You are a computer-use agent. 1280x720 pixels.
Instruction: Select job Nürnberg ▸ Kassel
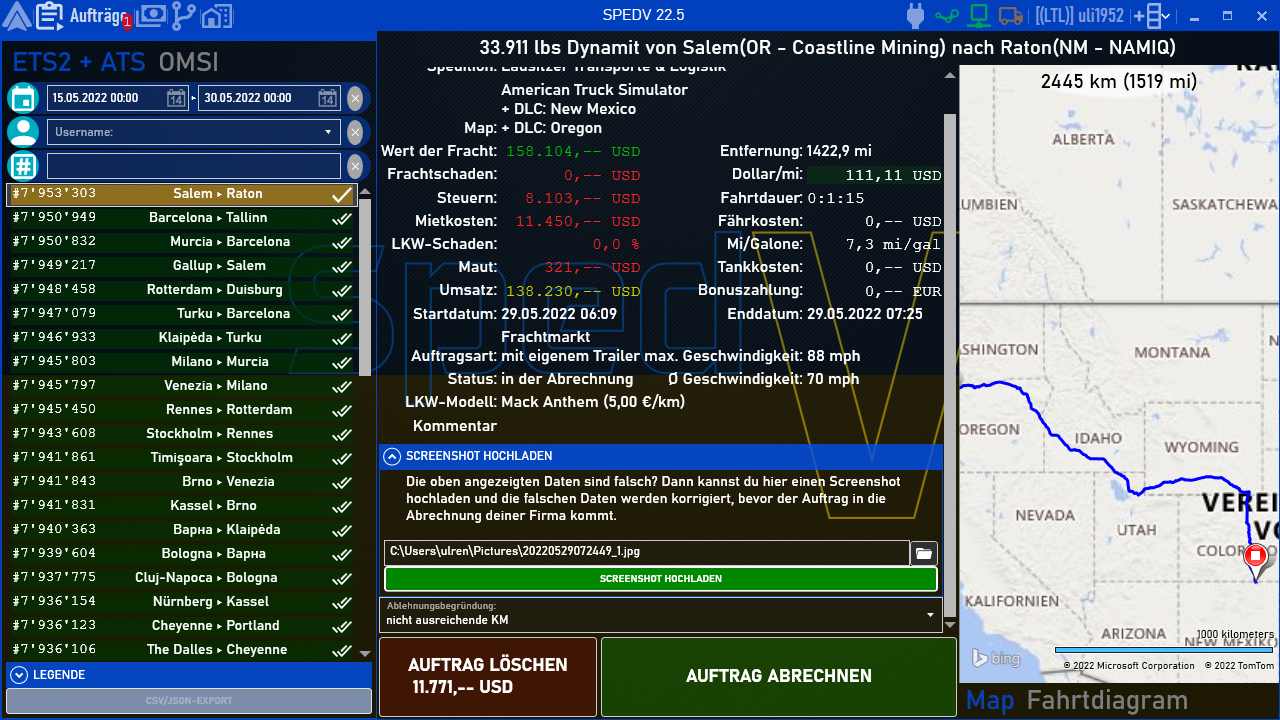click(x=182, y=602)
